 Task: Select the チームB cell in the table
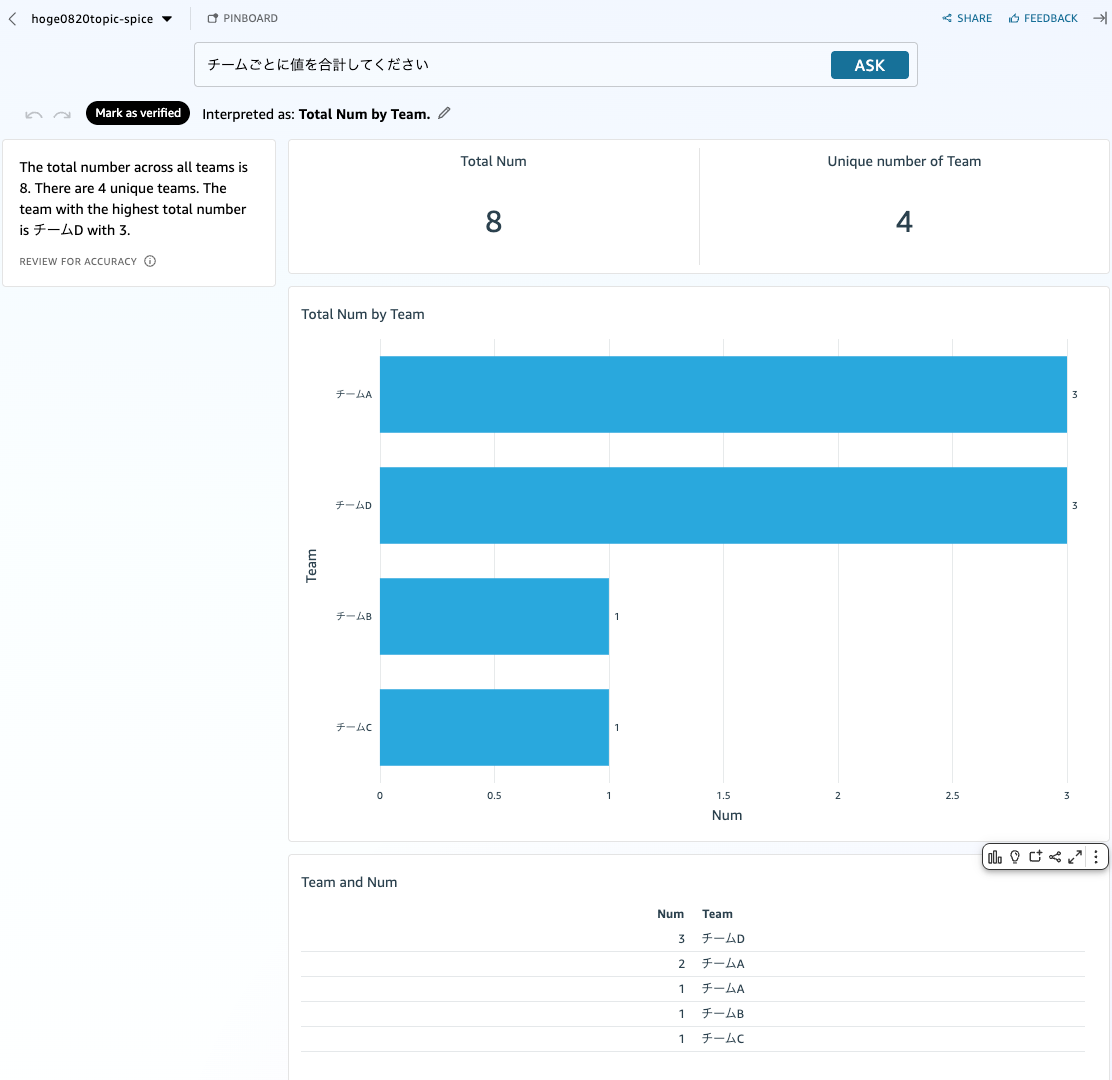pos(723,1013)
